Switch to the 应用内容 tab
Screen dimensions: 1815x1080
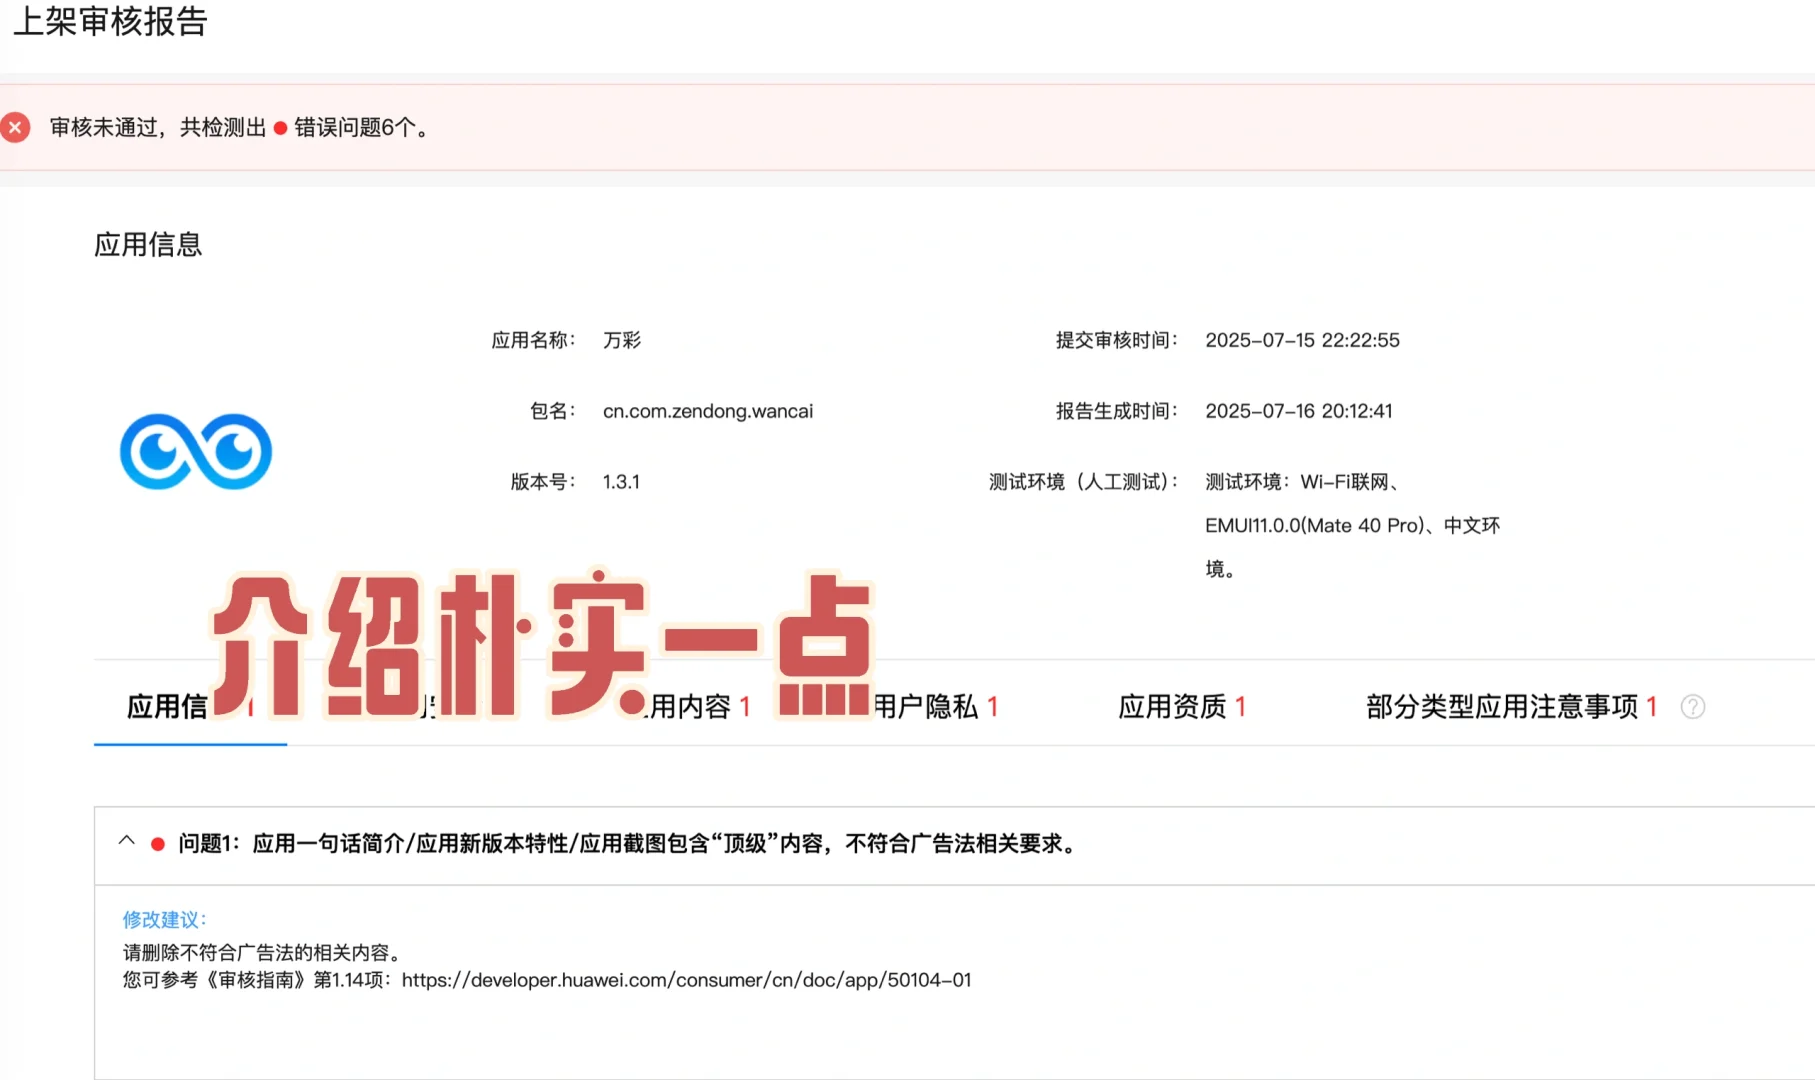700,705
